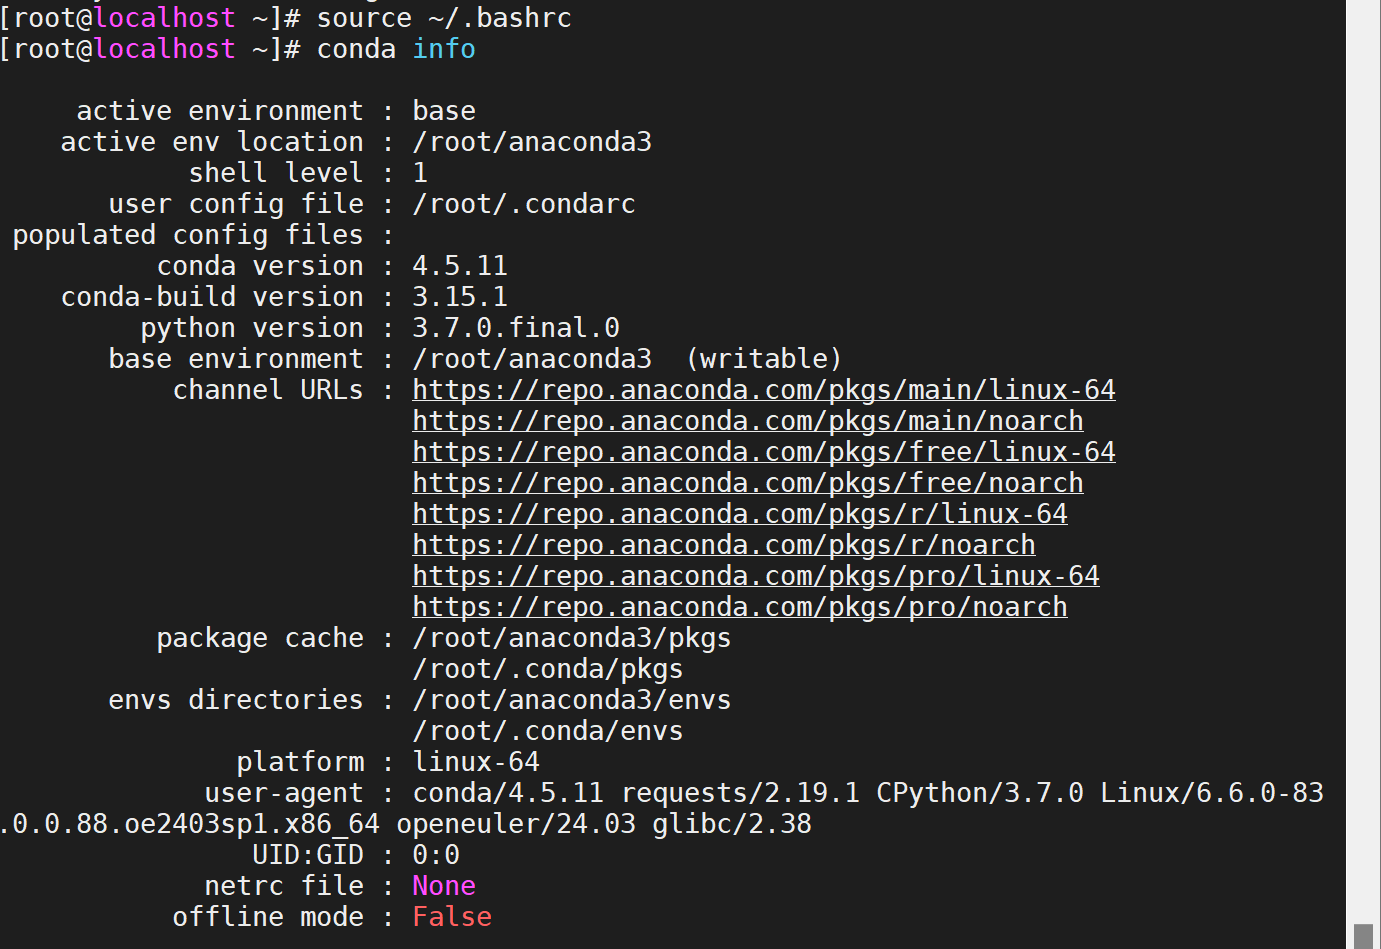Follow the pkgs/free/noarch repository link
Screen dimensions: 1381x949
coord(747,483)
